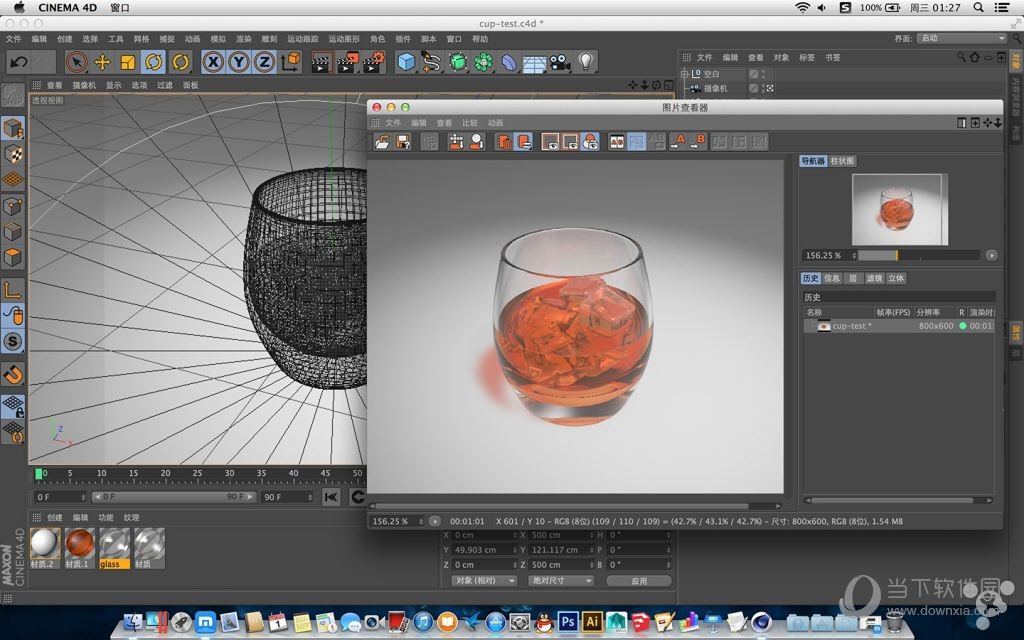Save image as in Picture Viewer
The width and height of the screenshot is (1024, 640).
pos(403,142)
